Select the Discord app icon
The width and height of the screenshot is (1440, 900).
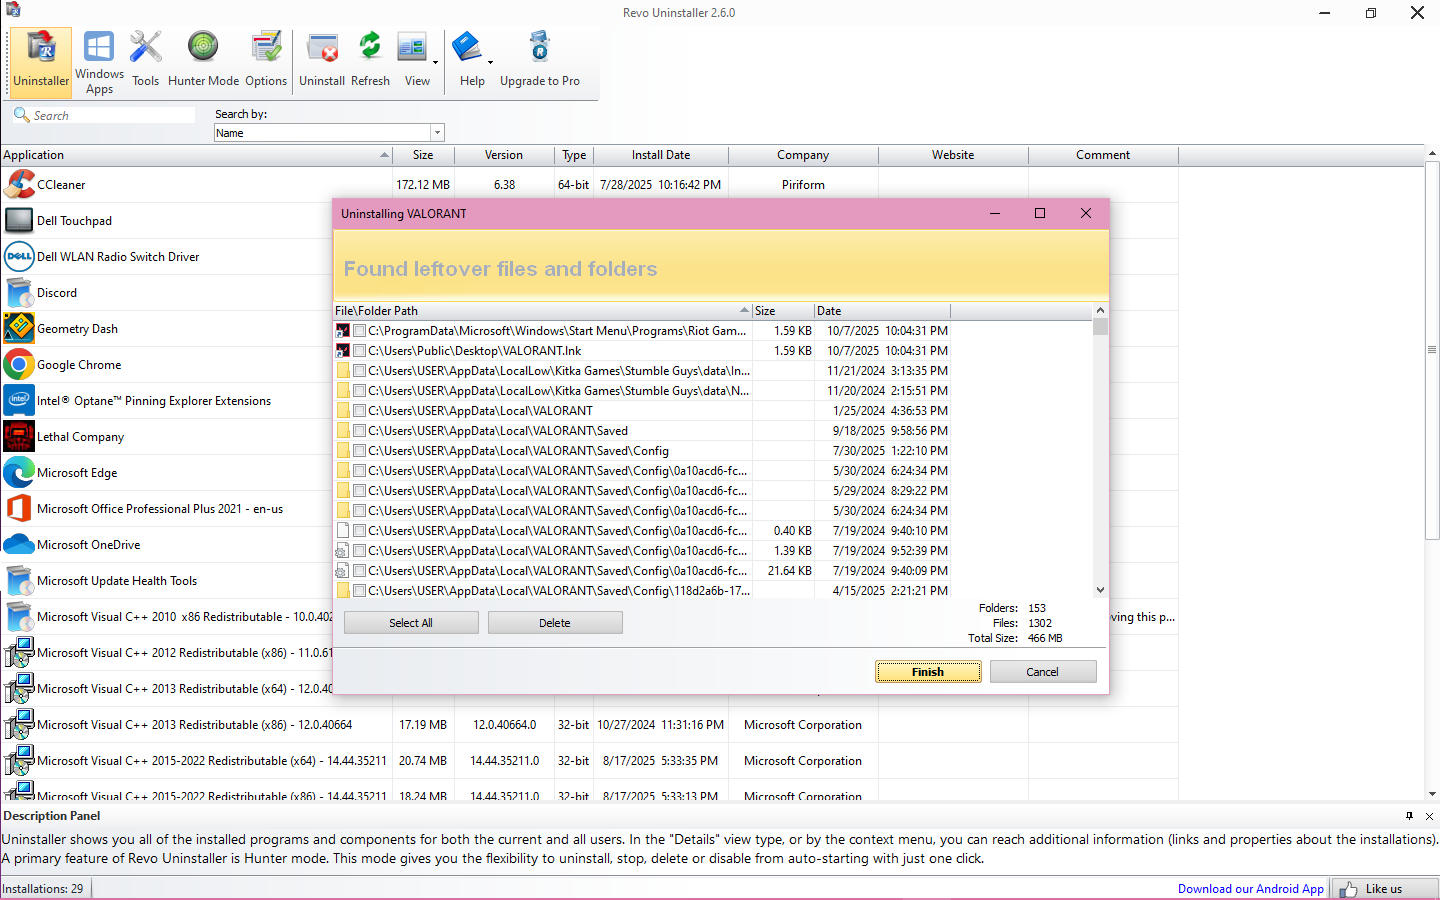click(19, 293)
